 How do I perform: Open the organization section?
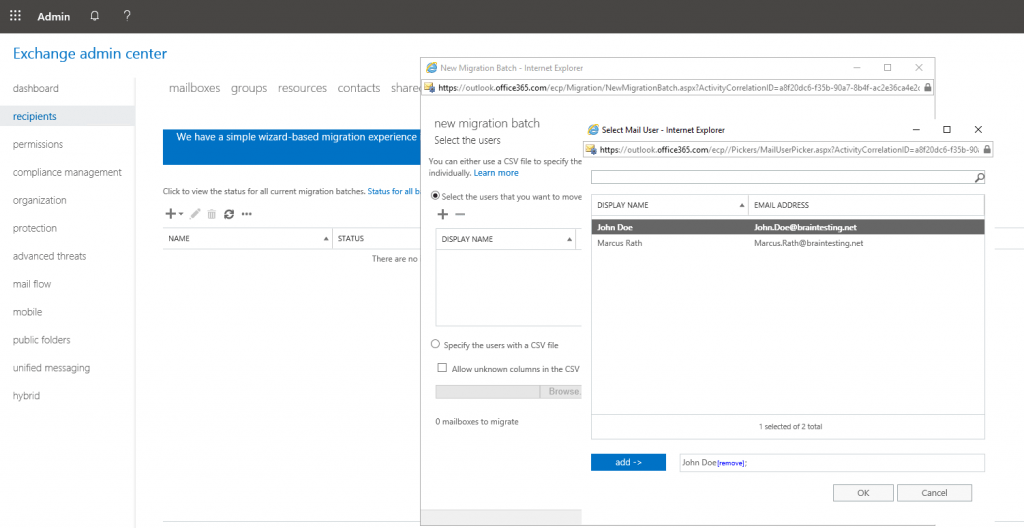[39, 200]
